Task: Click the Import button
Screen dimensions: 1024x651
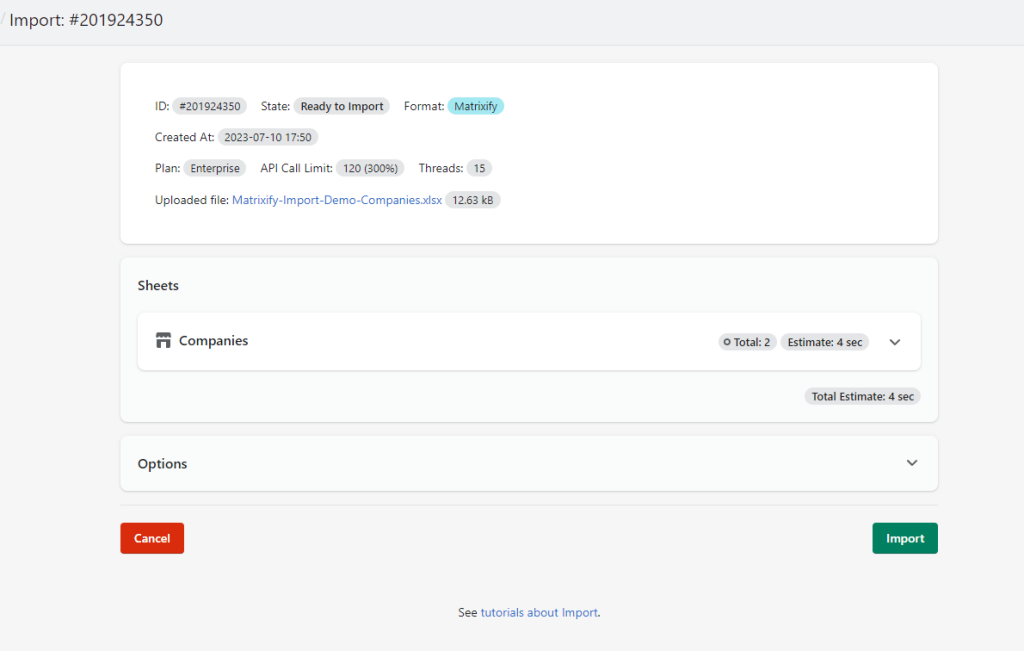Action: click(x=904, y=538)
